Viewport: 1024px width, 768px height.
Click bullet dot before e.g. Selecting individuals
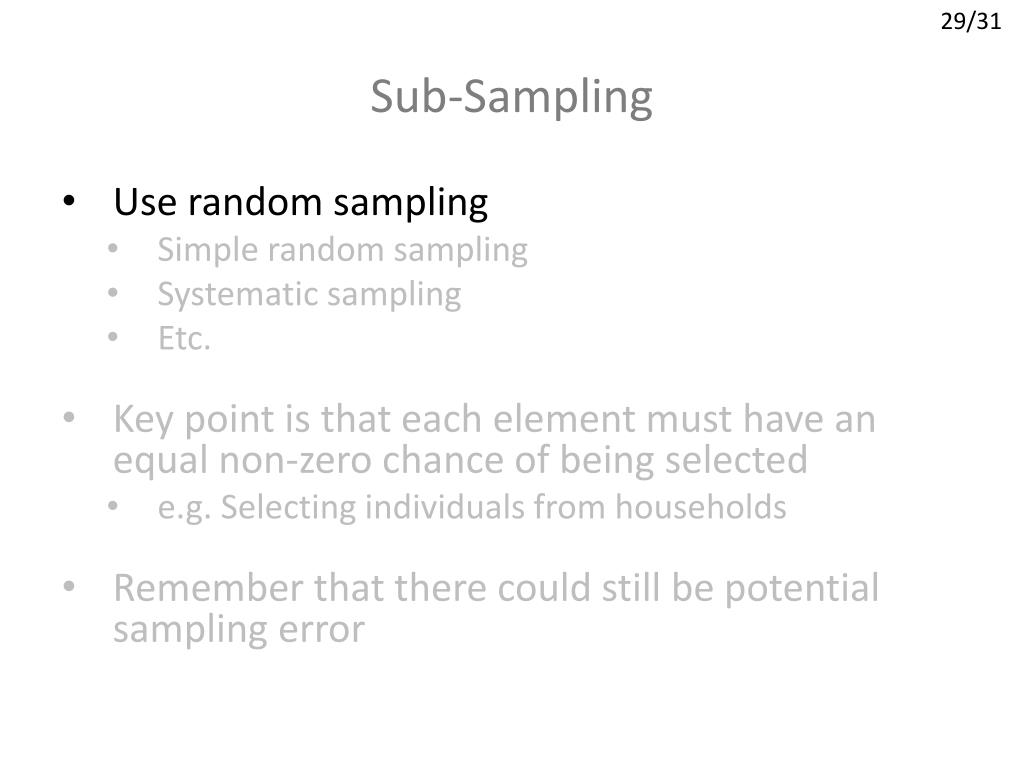pyautogui.click(x=113, y=506)
